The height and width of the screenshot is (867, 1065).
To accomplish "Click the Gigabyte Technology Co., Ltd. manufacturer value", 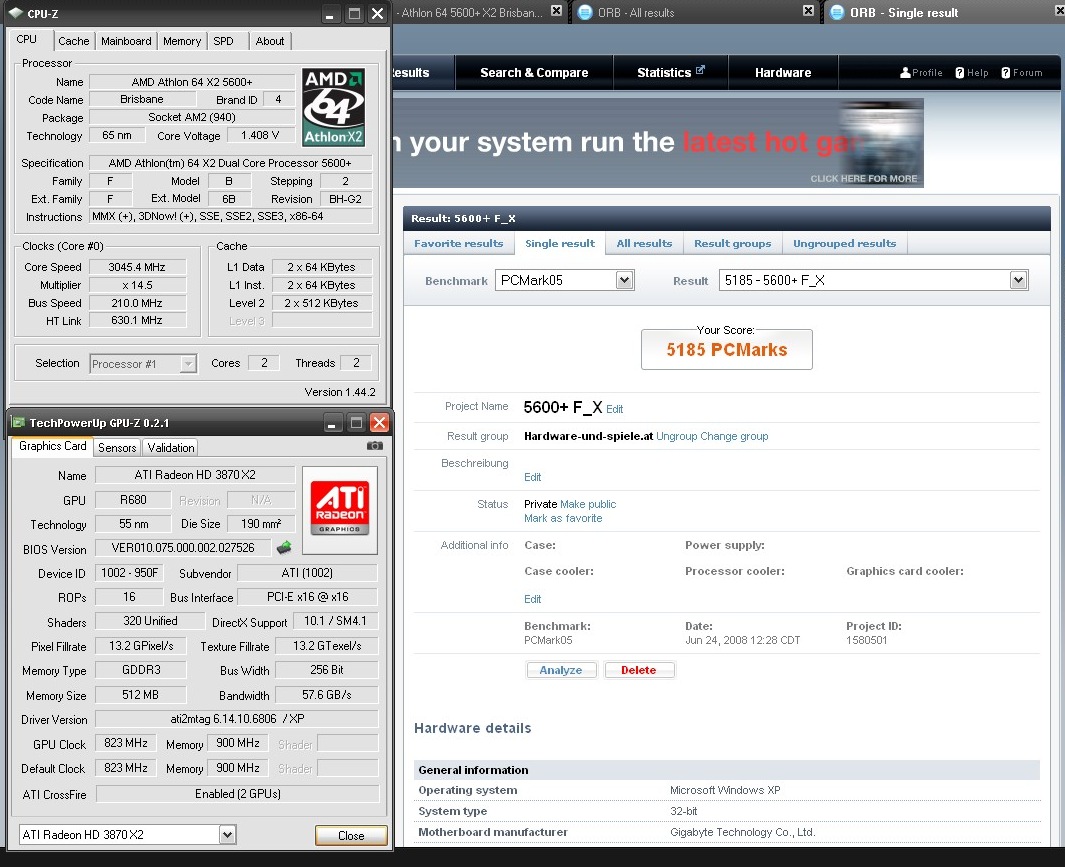I will click(x=742, y=832).
